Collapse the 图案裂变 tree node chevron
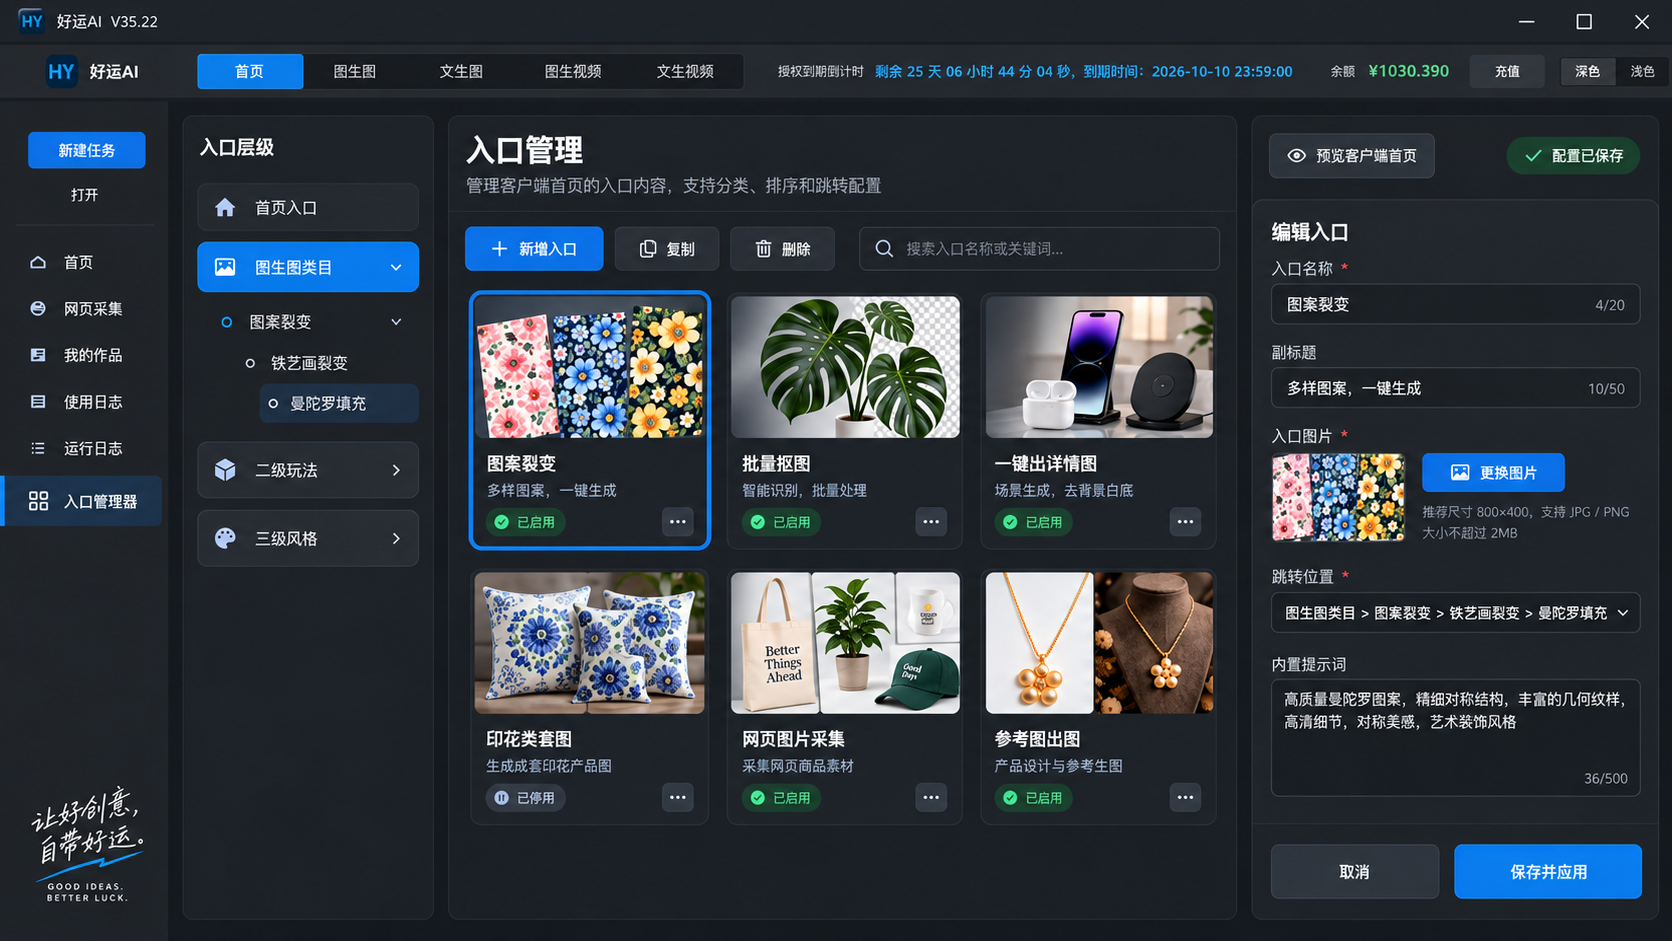The image size is (1672, 941). 396,322
